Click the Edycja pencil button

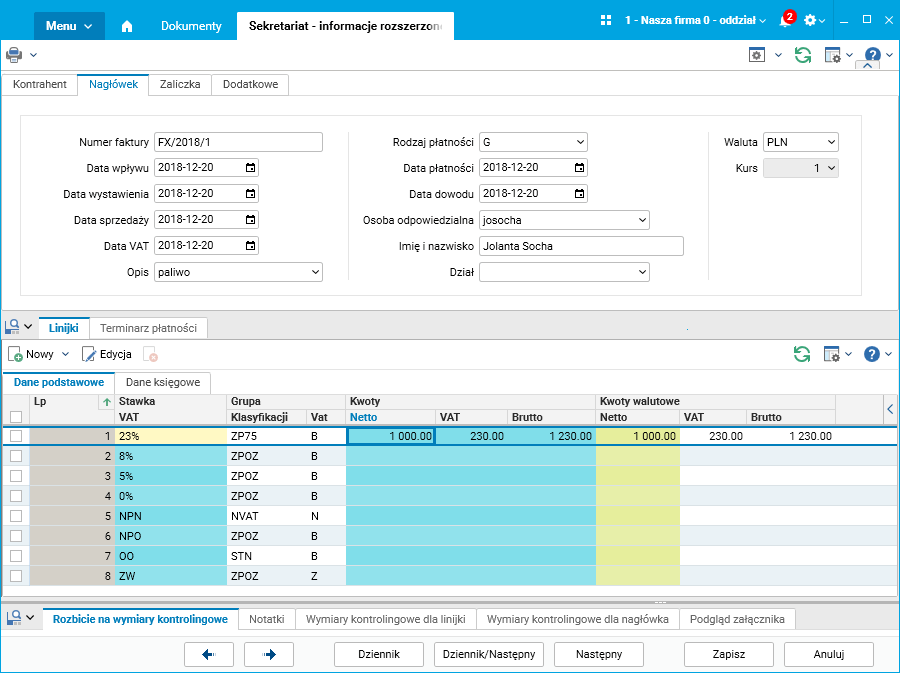(106, 354)
